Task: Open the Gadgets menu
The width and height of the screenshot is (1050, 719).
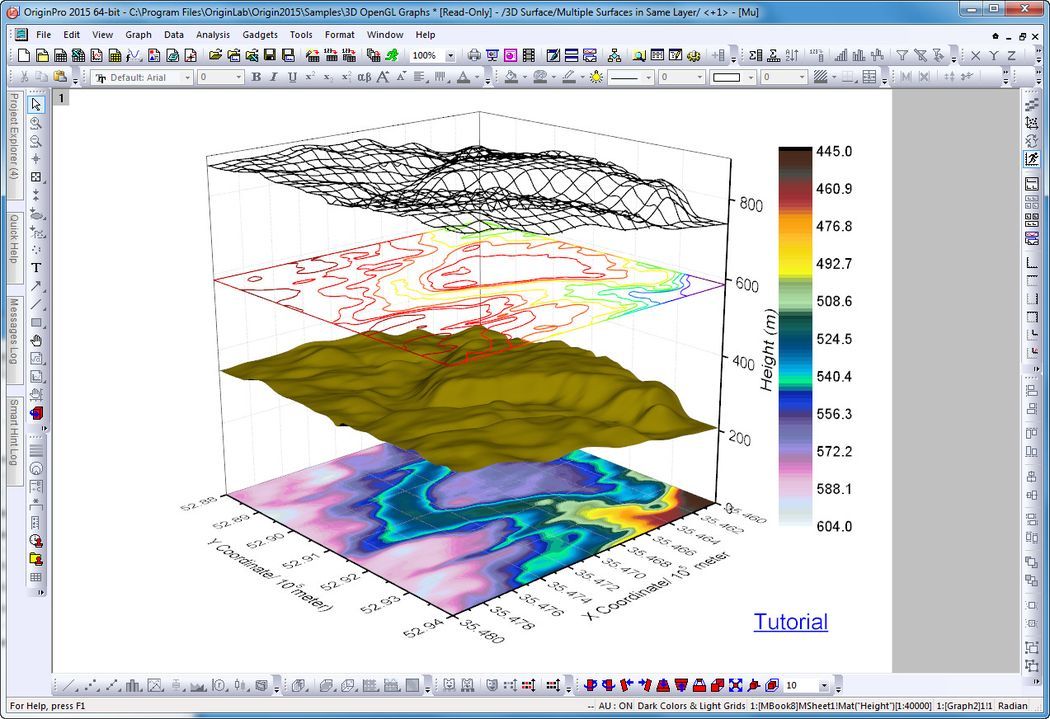Action: (x=260, y=34)
